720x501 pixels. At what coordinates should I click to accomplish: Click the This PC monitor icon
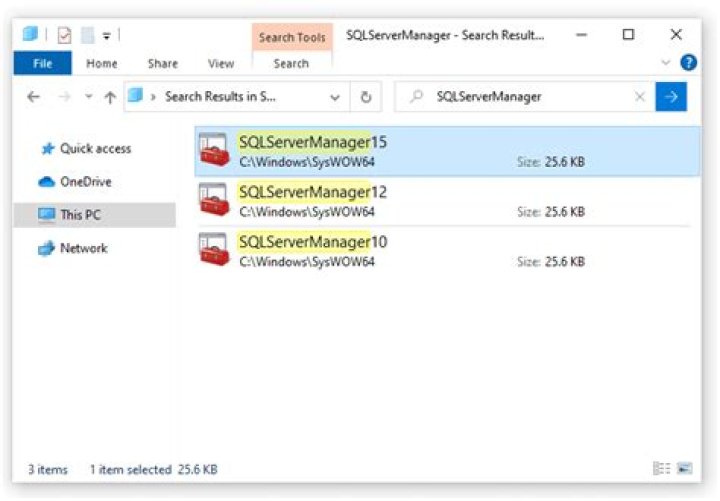click(46, 215)
